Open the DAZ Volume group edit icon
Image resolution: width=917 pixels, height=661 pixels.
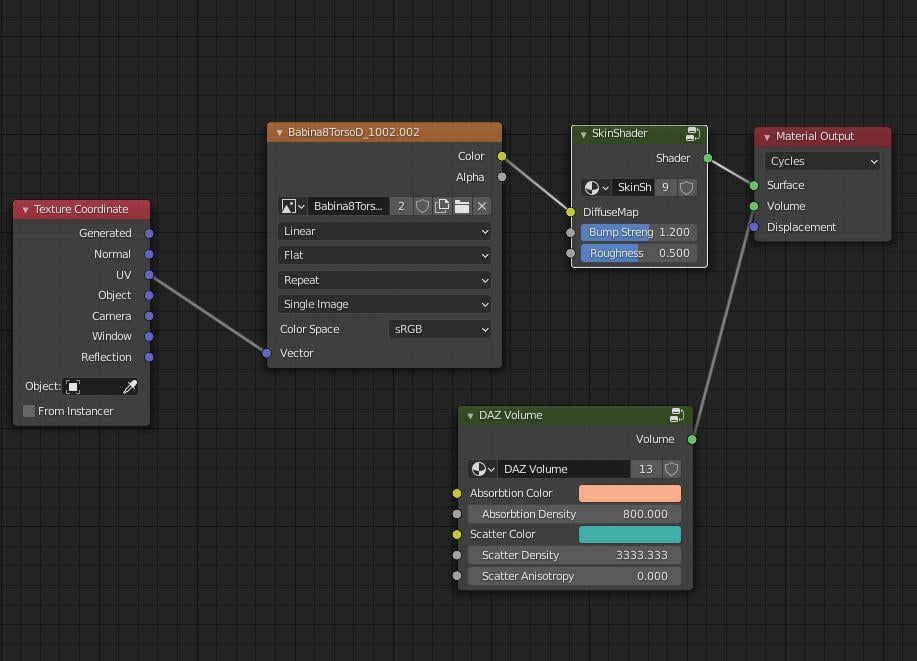[677, 415]
